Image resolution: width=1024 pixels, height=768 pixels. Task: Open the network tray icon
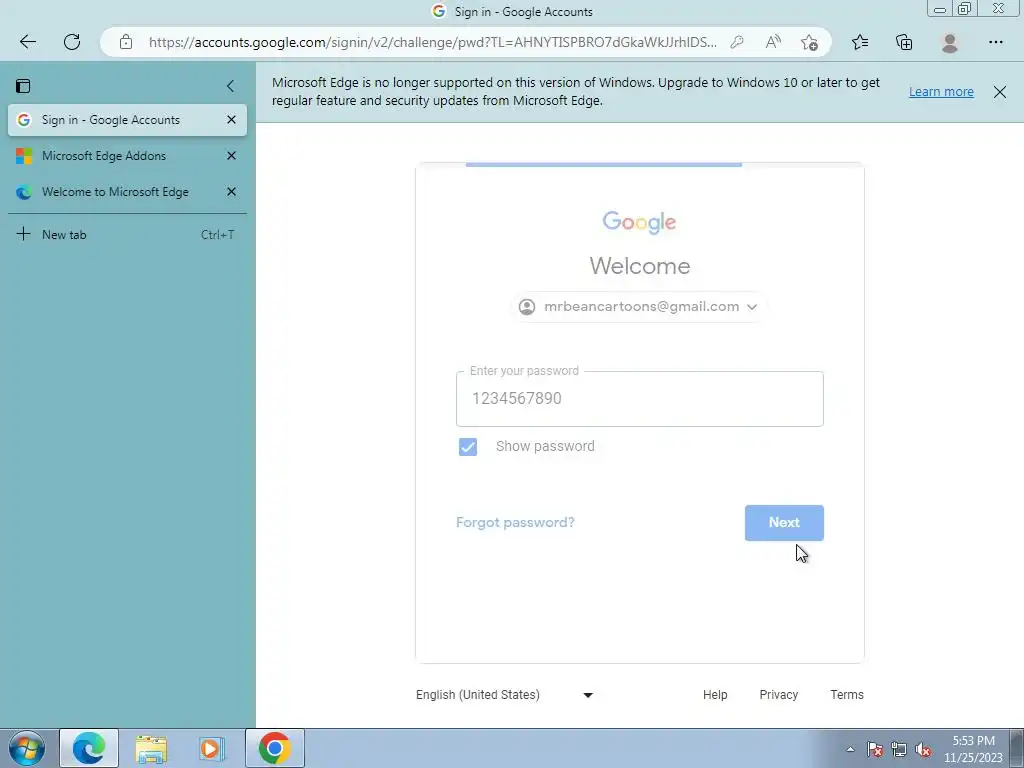[899, 749]
